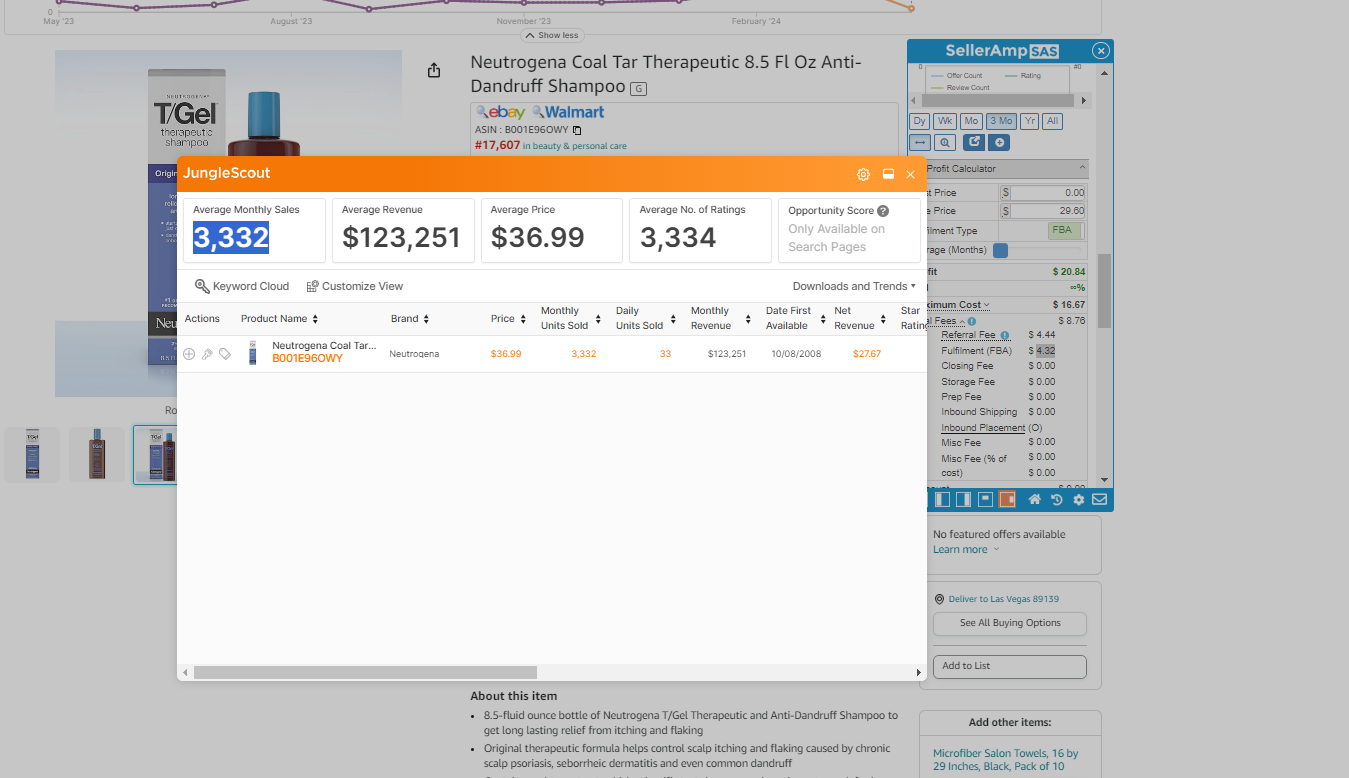
Task: Open Customize View options
Action: (355, 286)
